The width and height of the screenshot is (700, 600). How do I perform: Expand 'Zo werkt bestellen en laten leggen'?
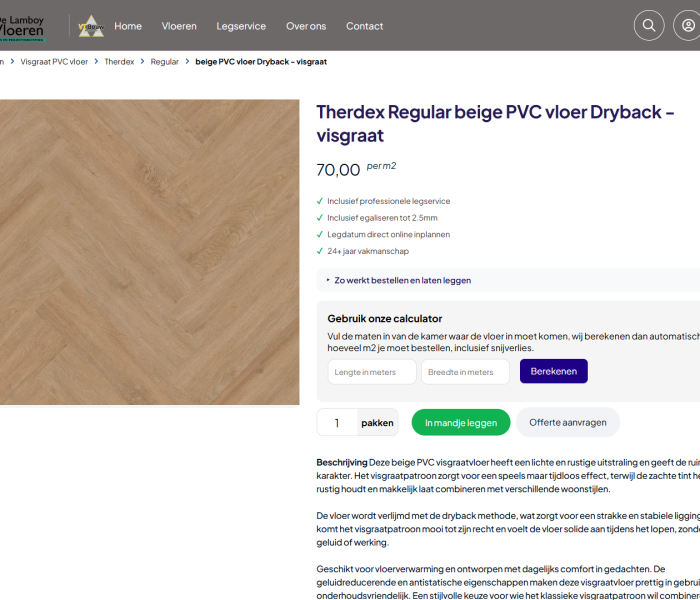coord(402,280)
